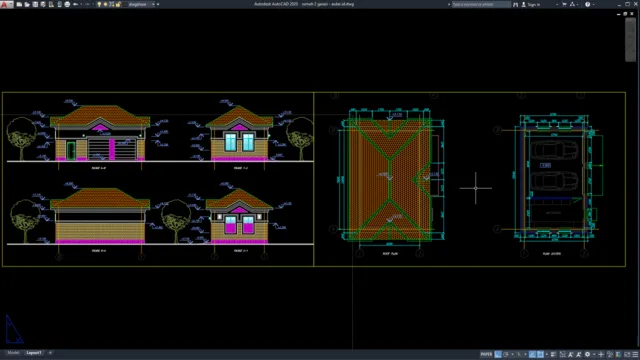
Task: Expand the Redo history dropdown arrow
Action: pyautogui.click(x=93, y=4)
